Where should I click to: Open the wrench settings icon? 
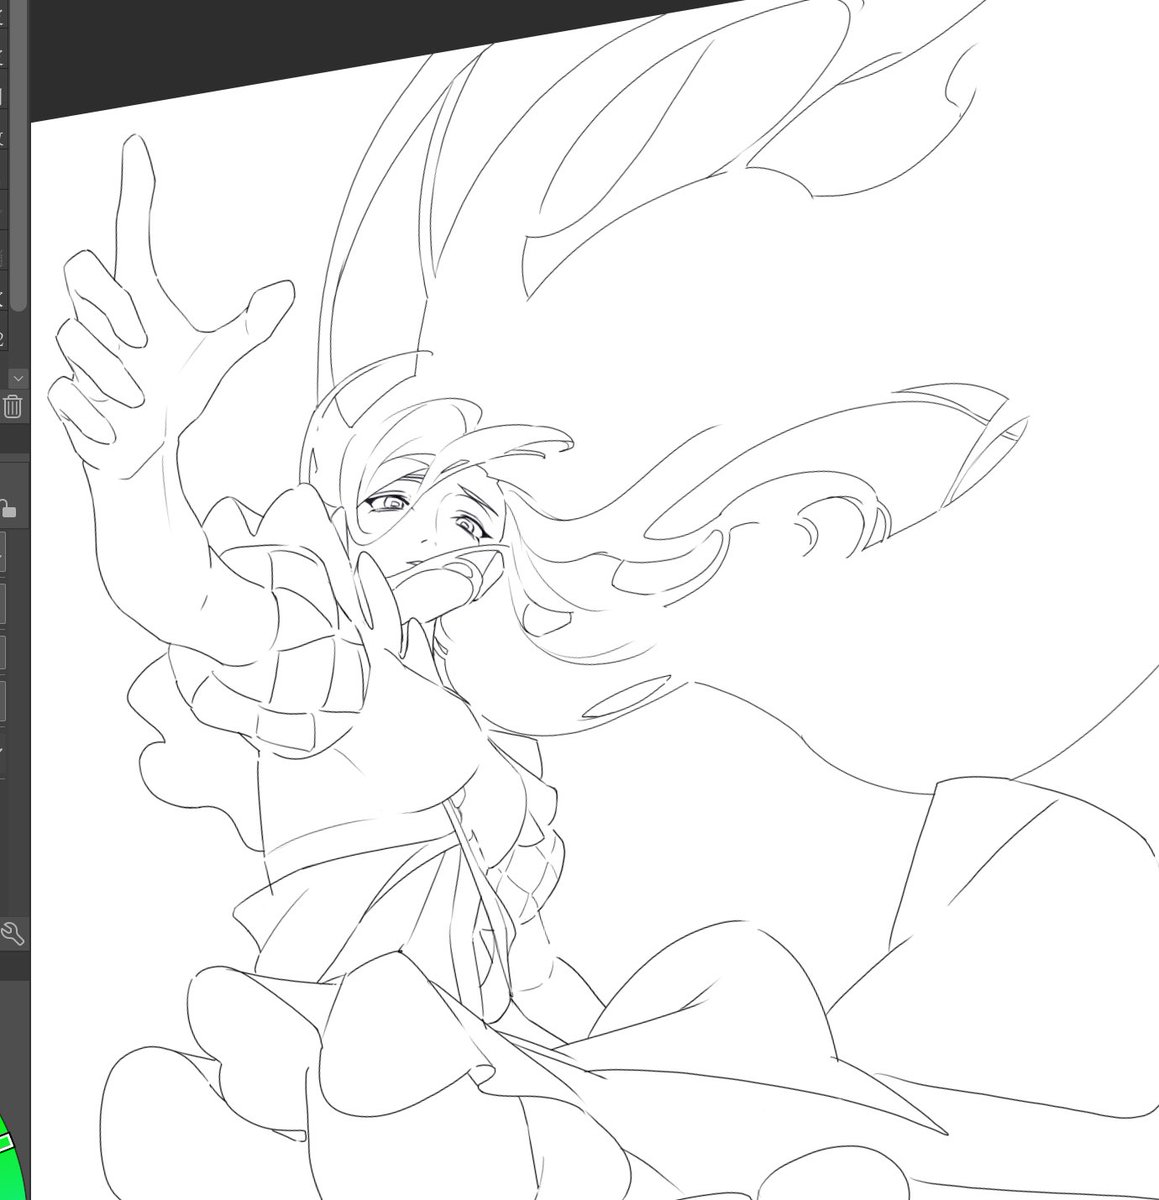click(12, 935)
